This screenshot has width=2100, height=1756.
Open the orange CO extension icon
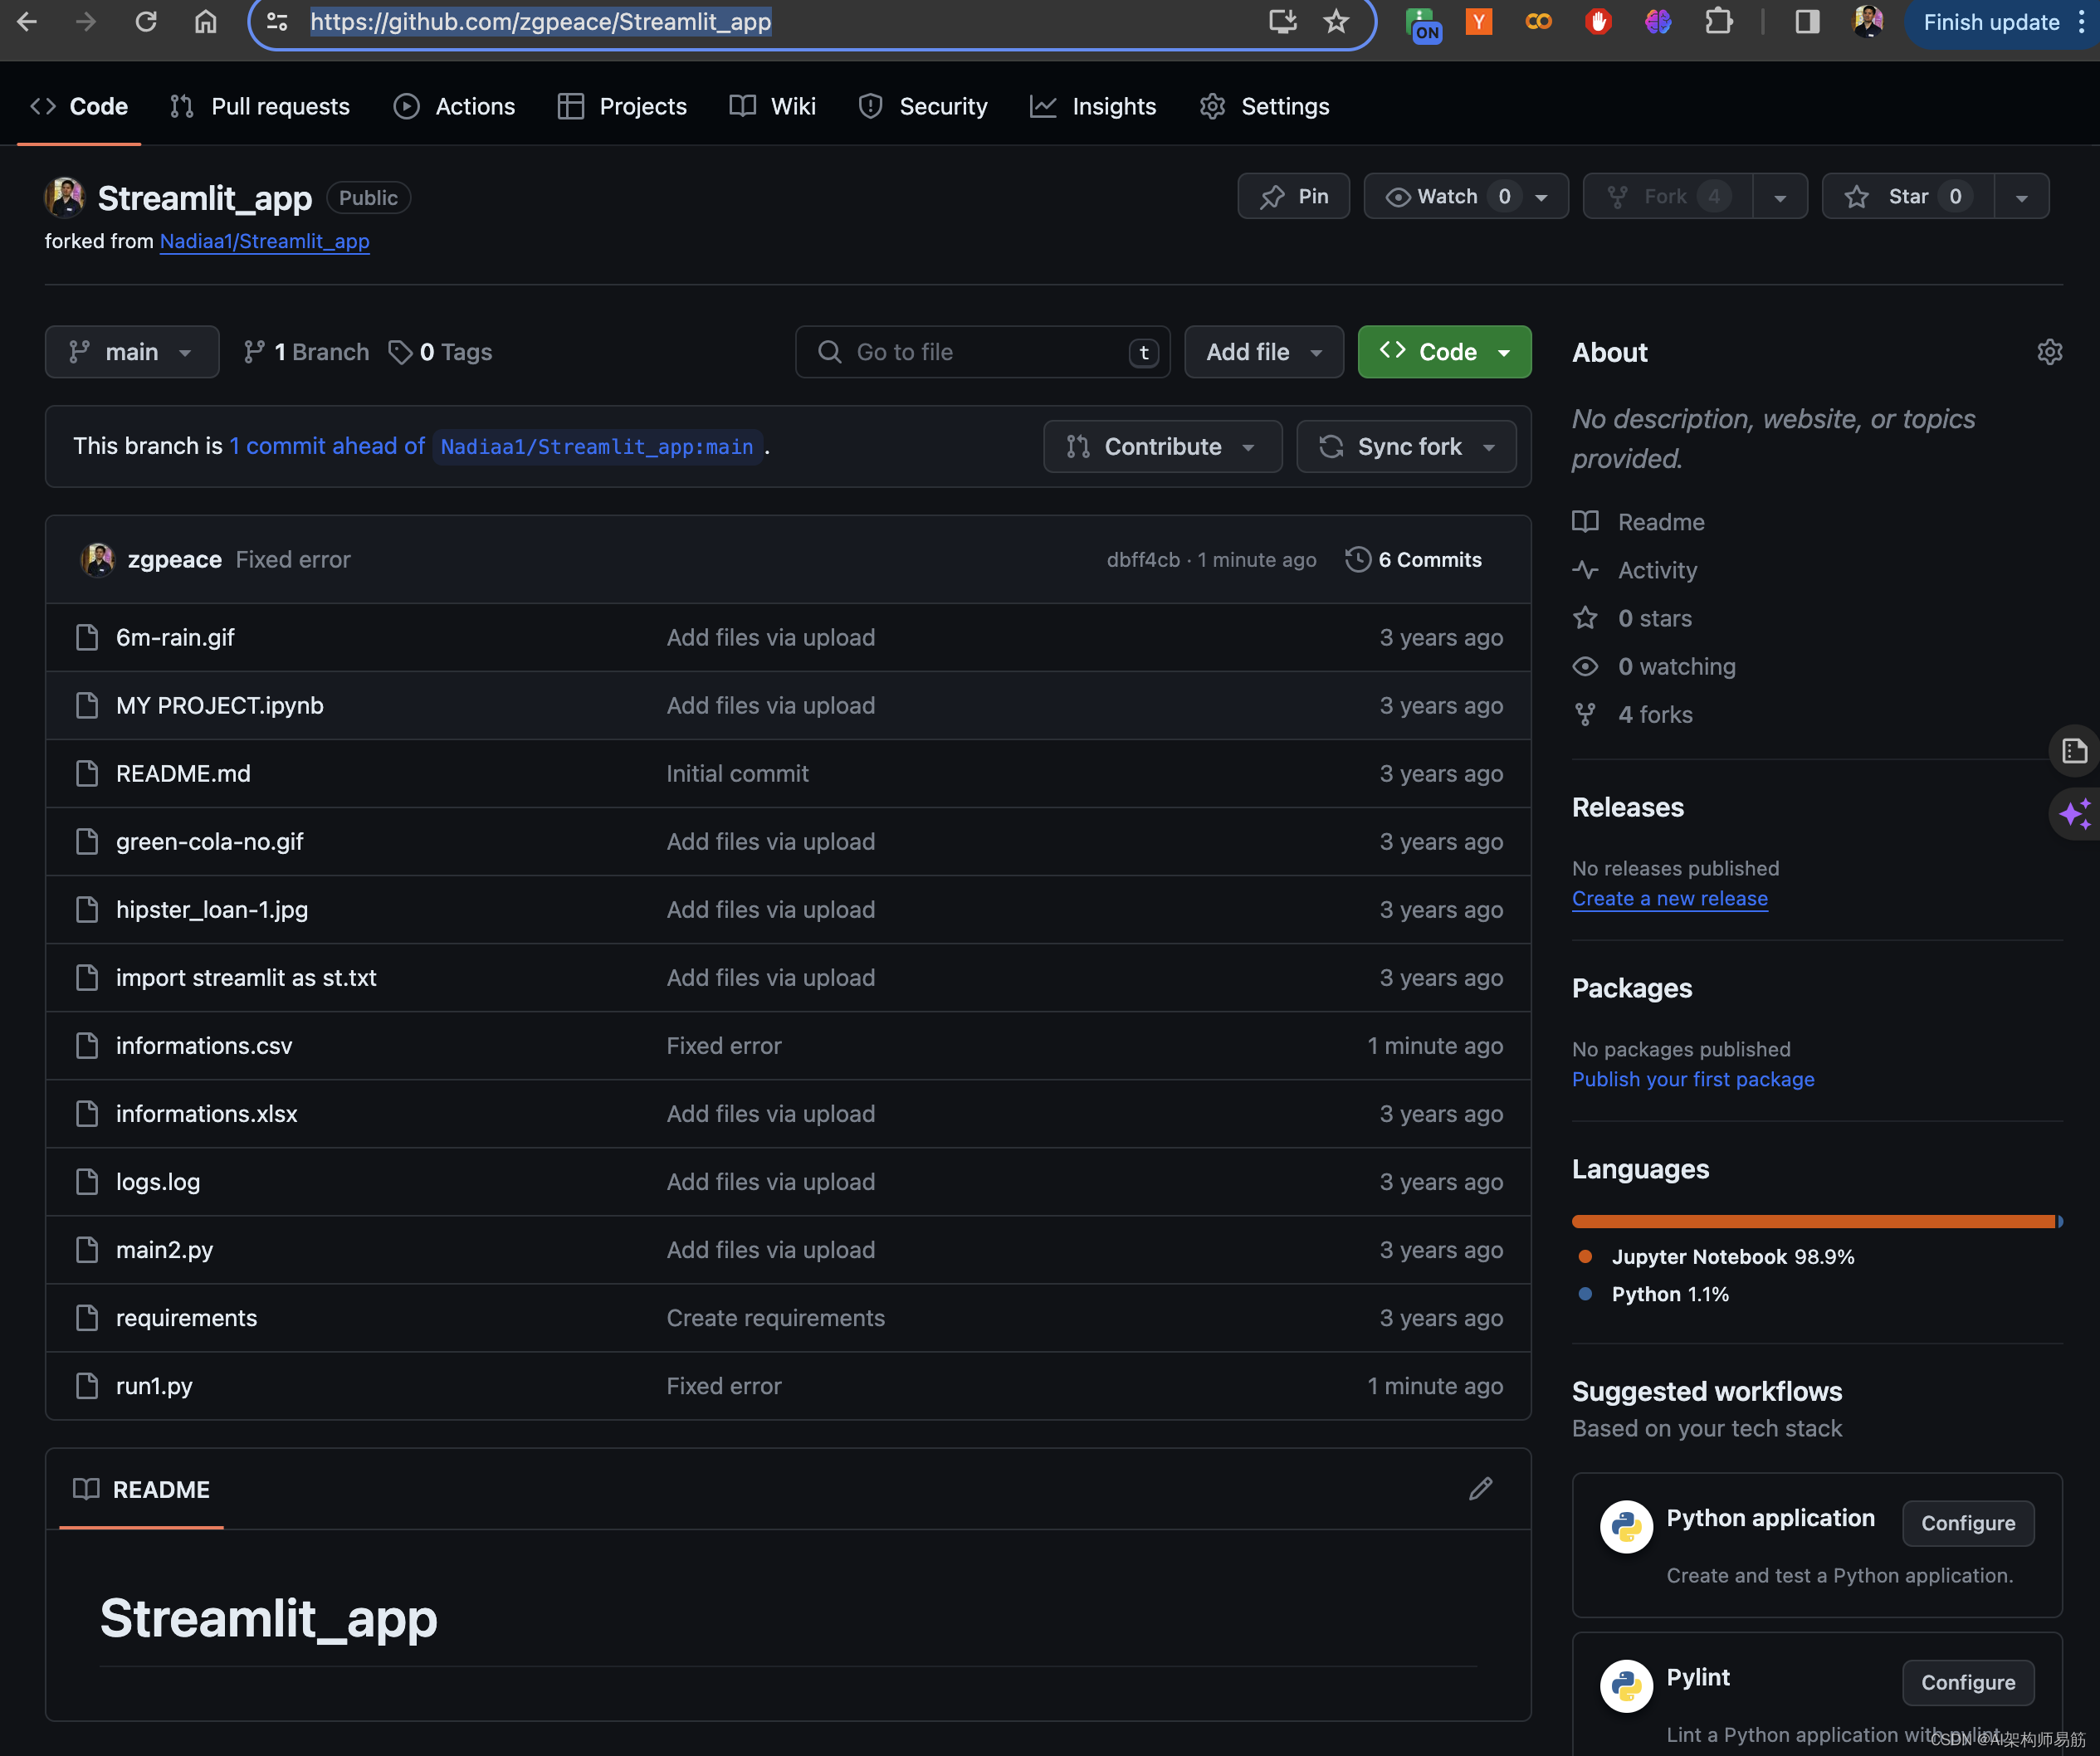(x=1538, y=21)
